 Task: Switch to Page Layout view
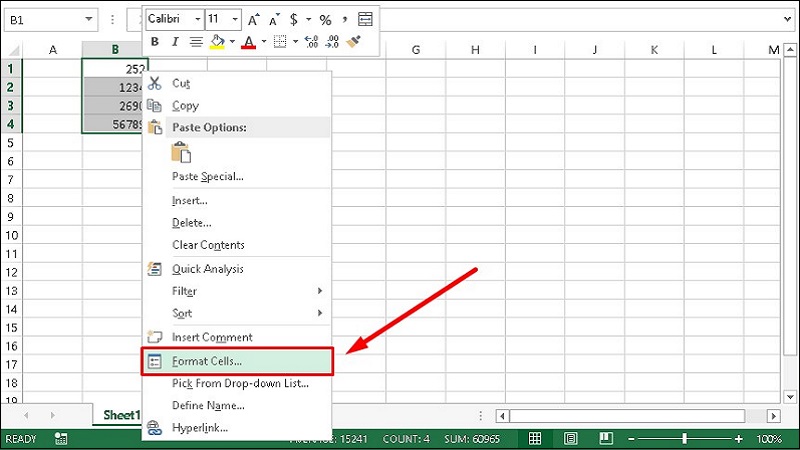570,438
